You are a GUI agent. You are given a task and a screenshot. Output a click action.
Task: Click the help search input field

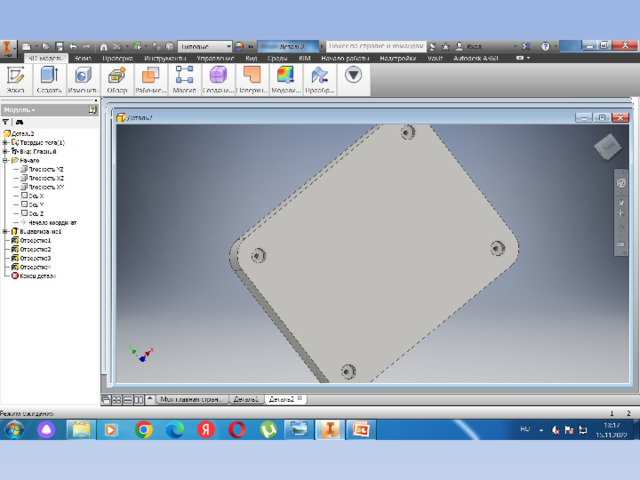pyautogui.click(x=376, y=46)
